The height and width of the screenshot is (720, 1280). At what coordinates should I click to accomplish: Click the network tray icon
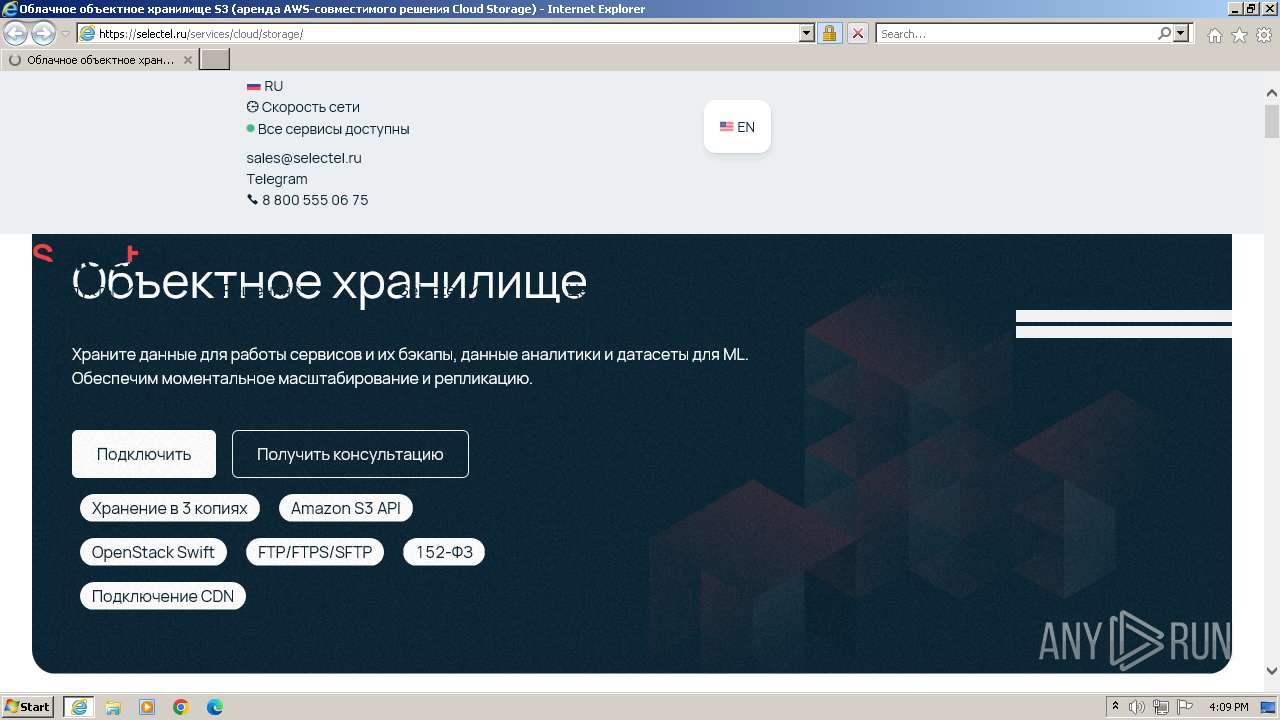(x=1161, y=707)
